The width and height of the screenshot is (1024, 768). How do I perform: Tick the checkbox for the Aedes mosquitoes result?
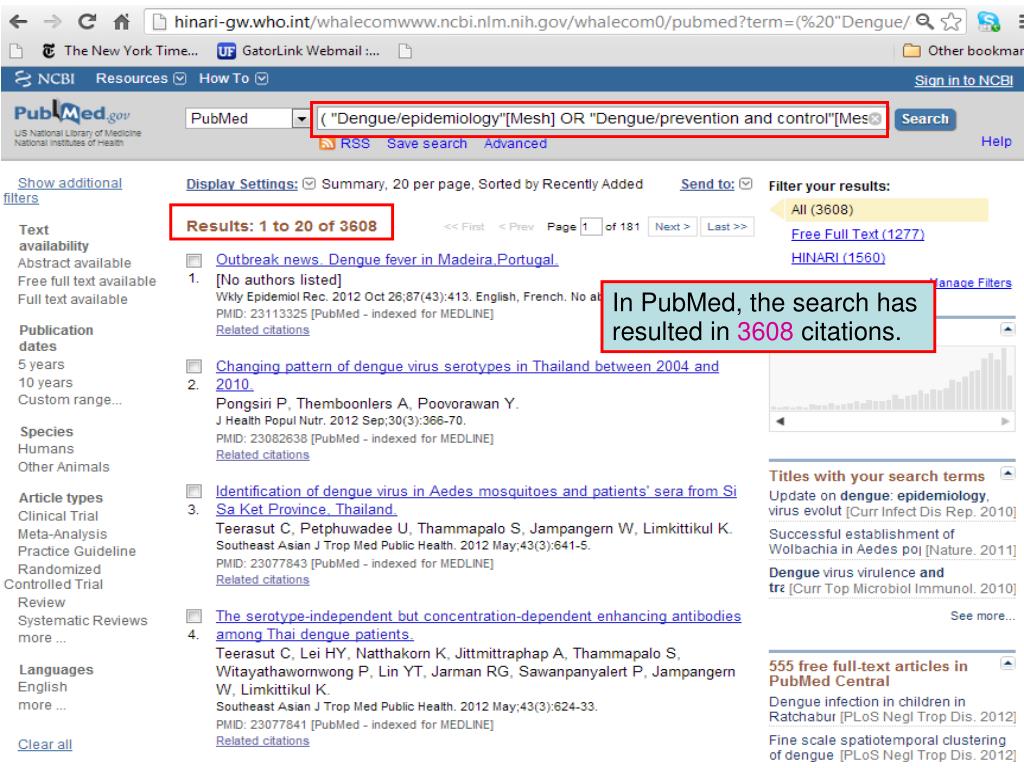pyautogui.click(x=194, y=490)
